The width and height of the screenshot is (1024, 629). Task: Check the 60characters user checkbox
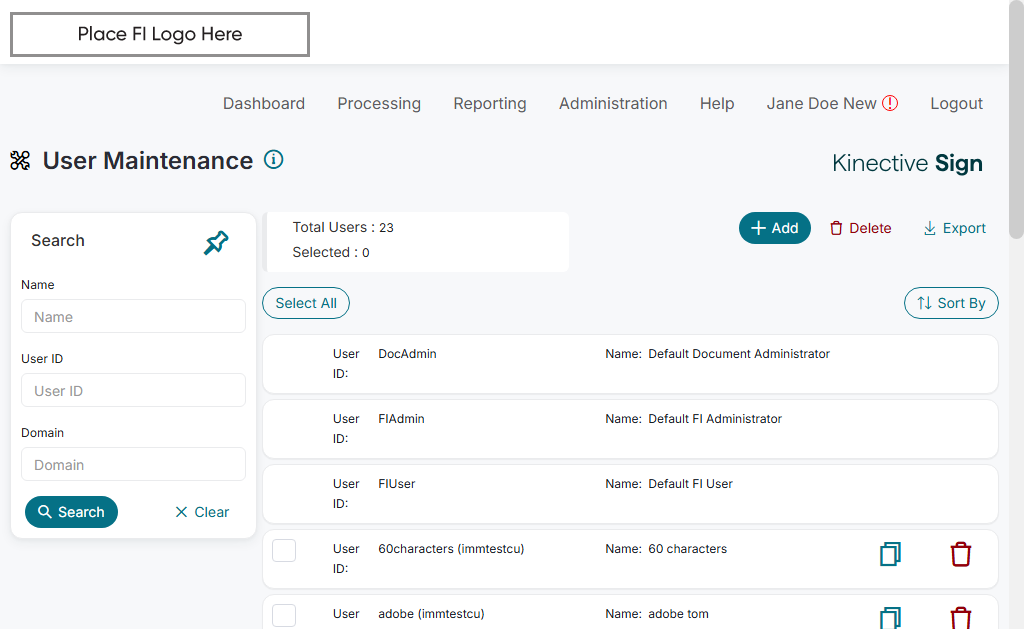coord(284,550)
